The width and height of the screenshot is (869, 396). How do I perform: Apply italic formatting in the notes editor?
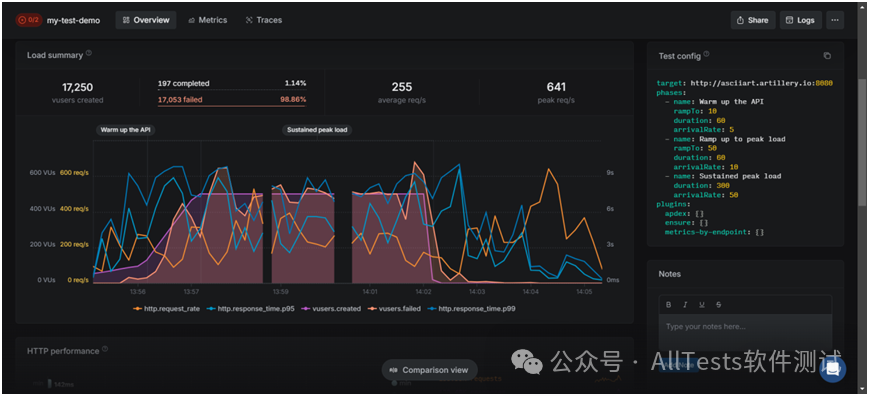click(685, 305)
